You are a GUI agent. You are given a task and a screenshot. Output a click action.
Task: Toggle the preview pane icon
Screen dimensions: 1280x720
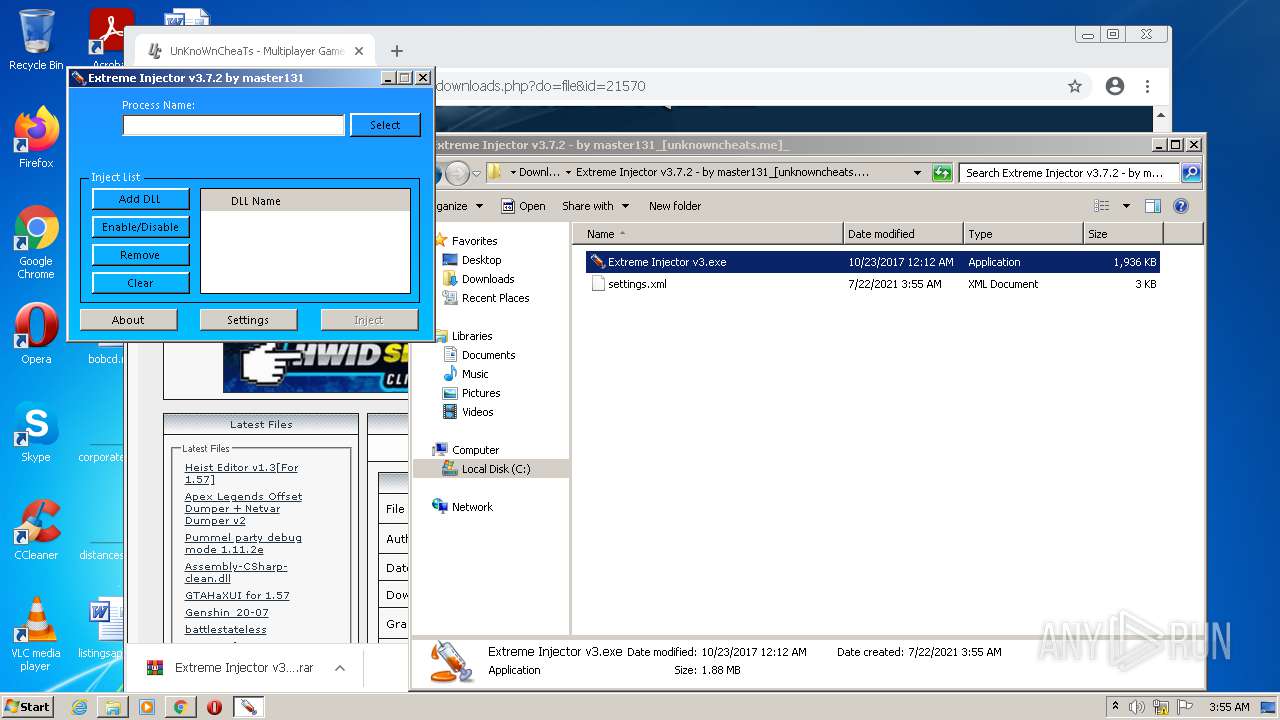(1153, 206)
